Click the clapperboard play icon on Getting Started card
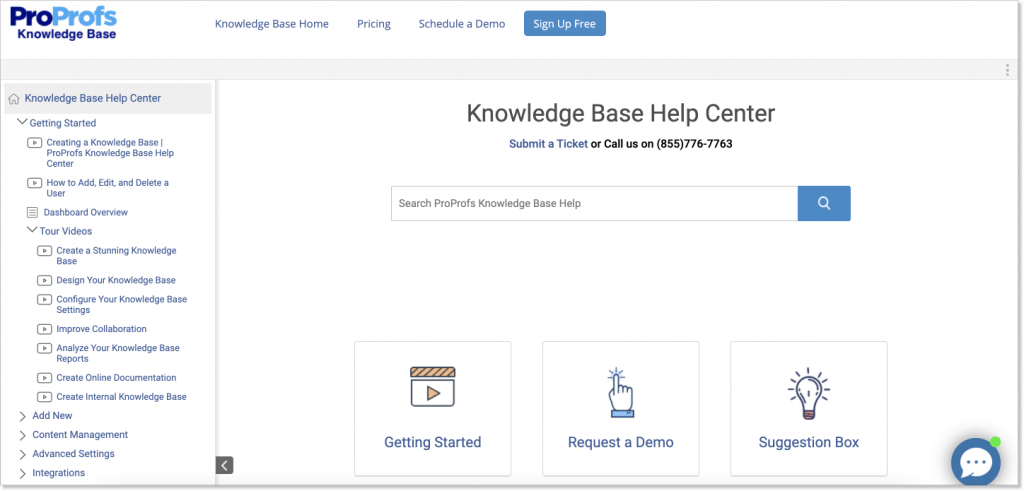This screenshot has width=1024, height=491. (x=432, y=387)
